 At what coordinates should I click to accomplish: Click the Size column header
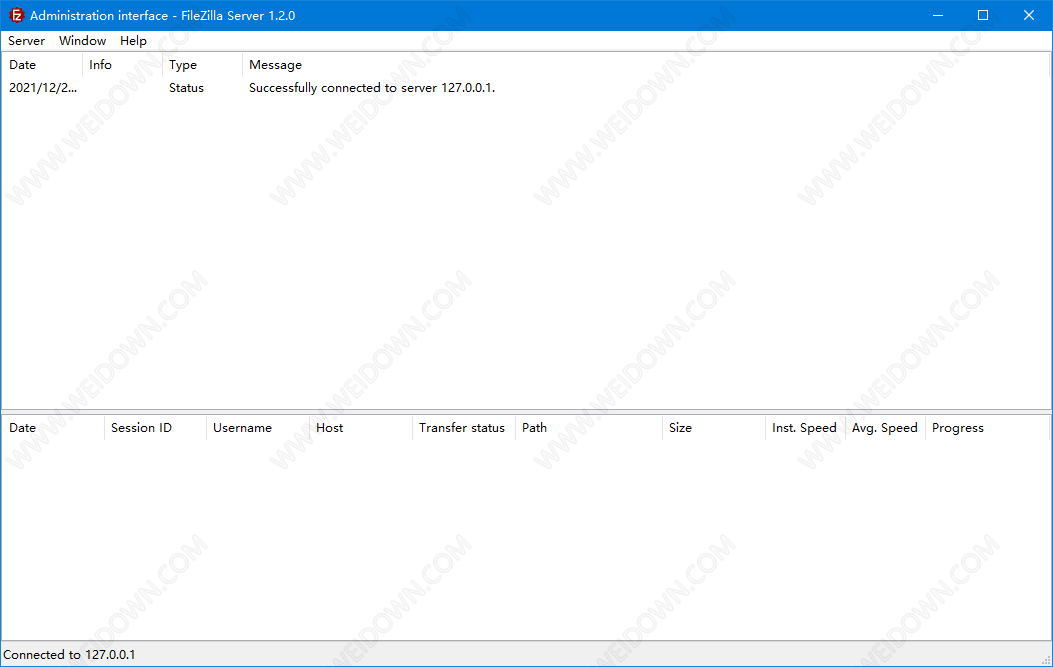[714, 428]
